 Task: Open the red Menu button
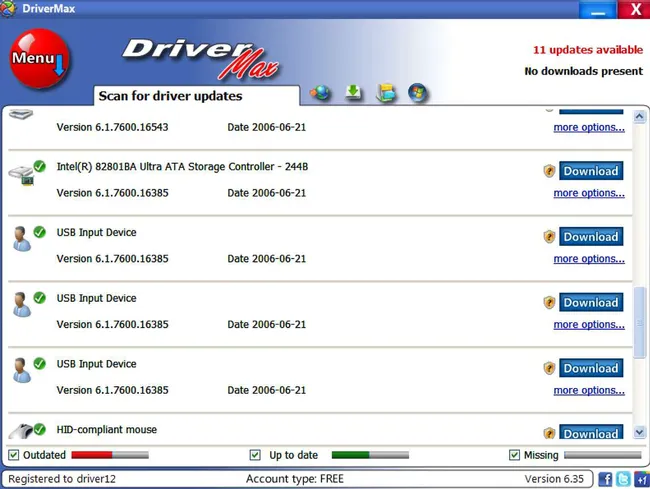point(39,58)
